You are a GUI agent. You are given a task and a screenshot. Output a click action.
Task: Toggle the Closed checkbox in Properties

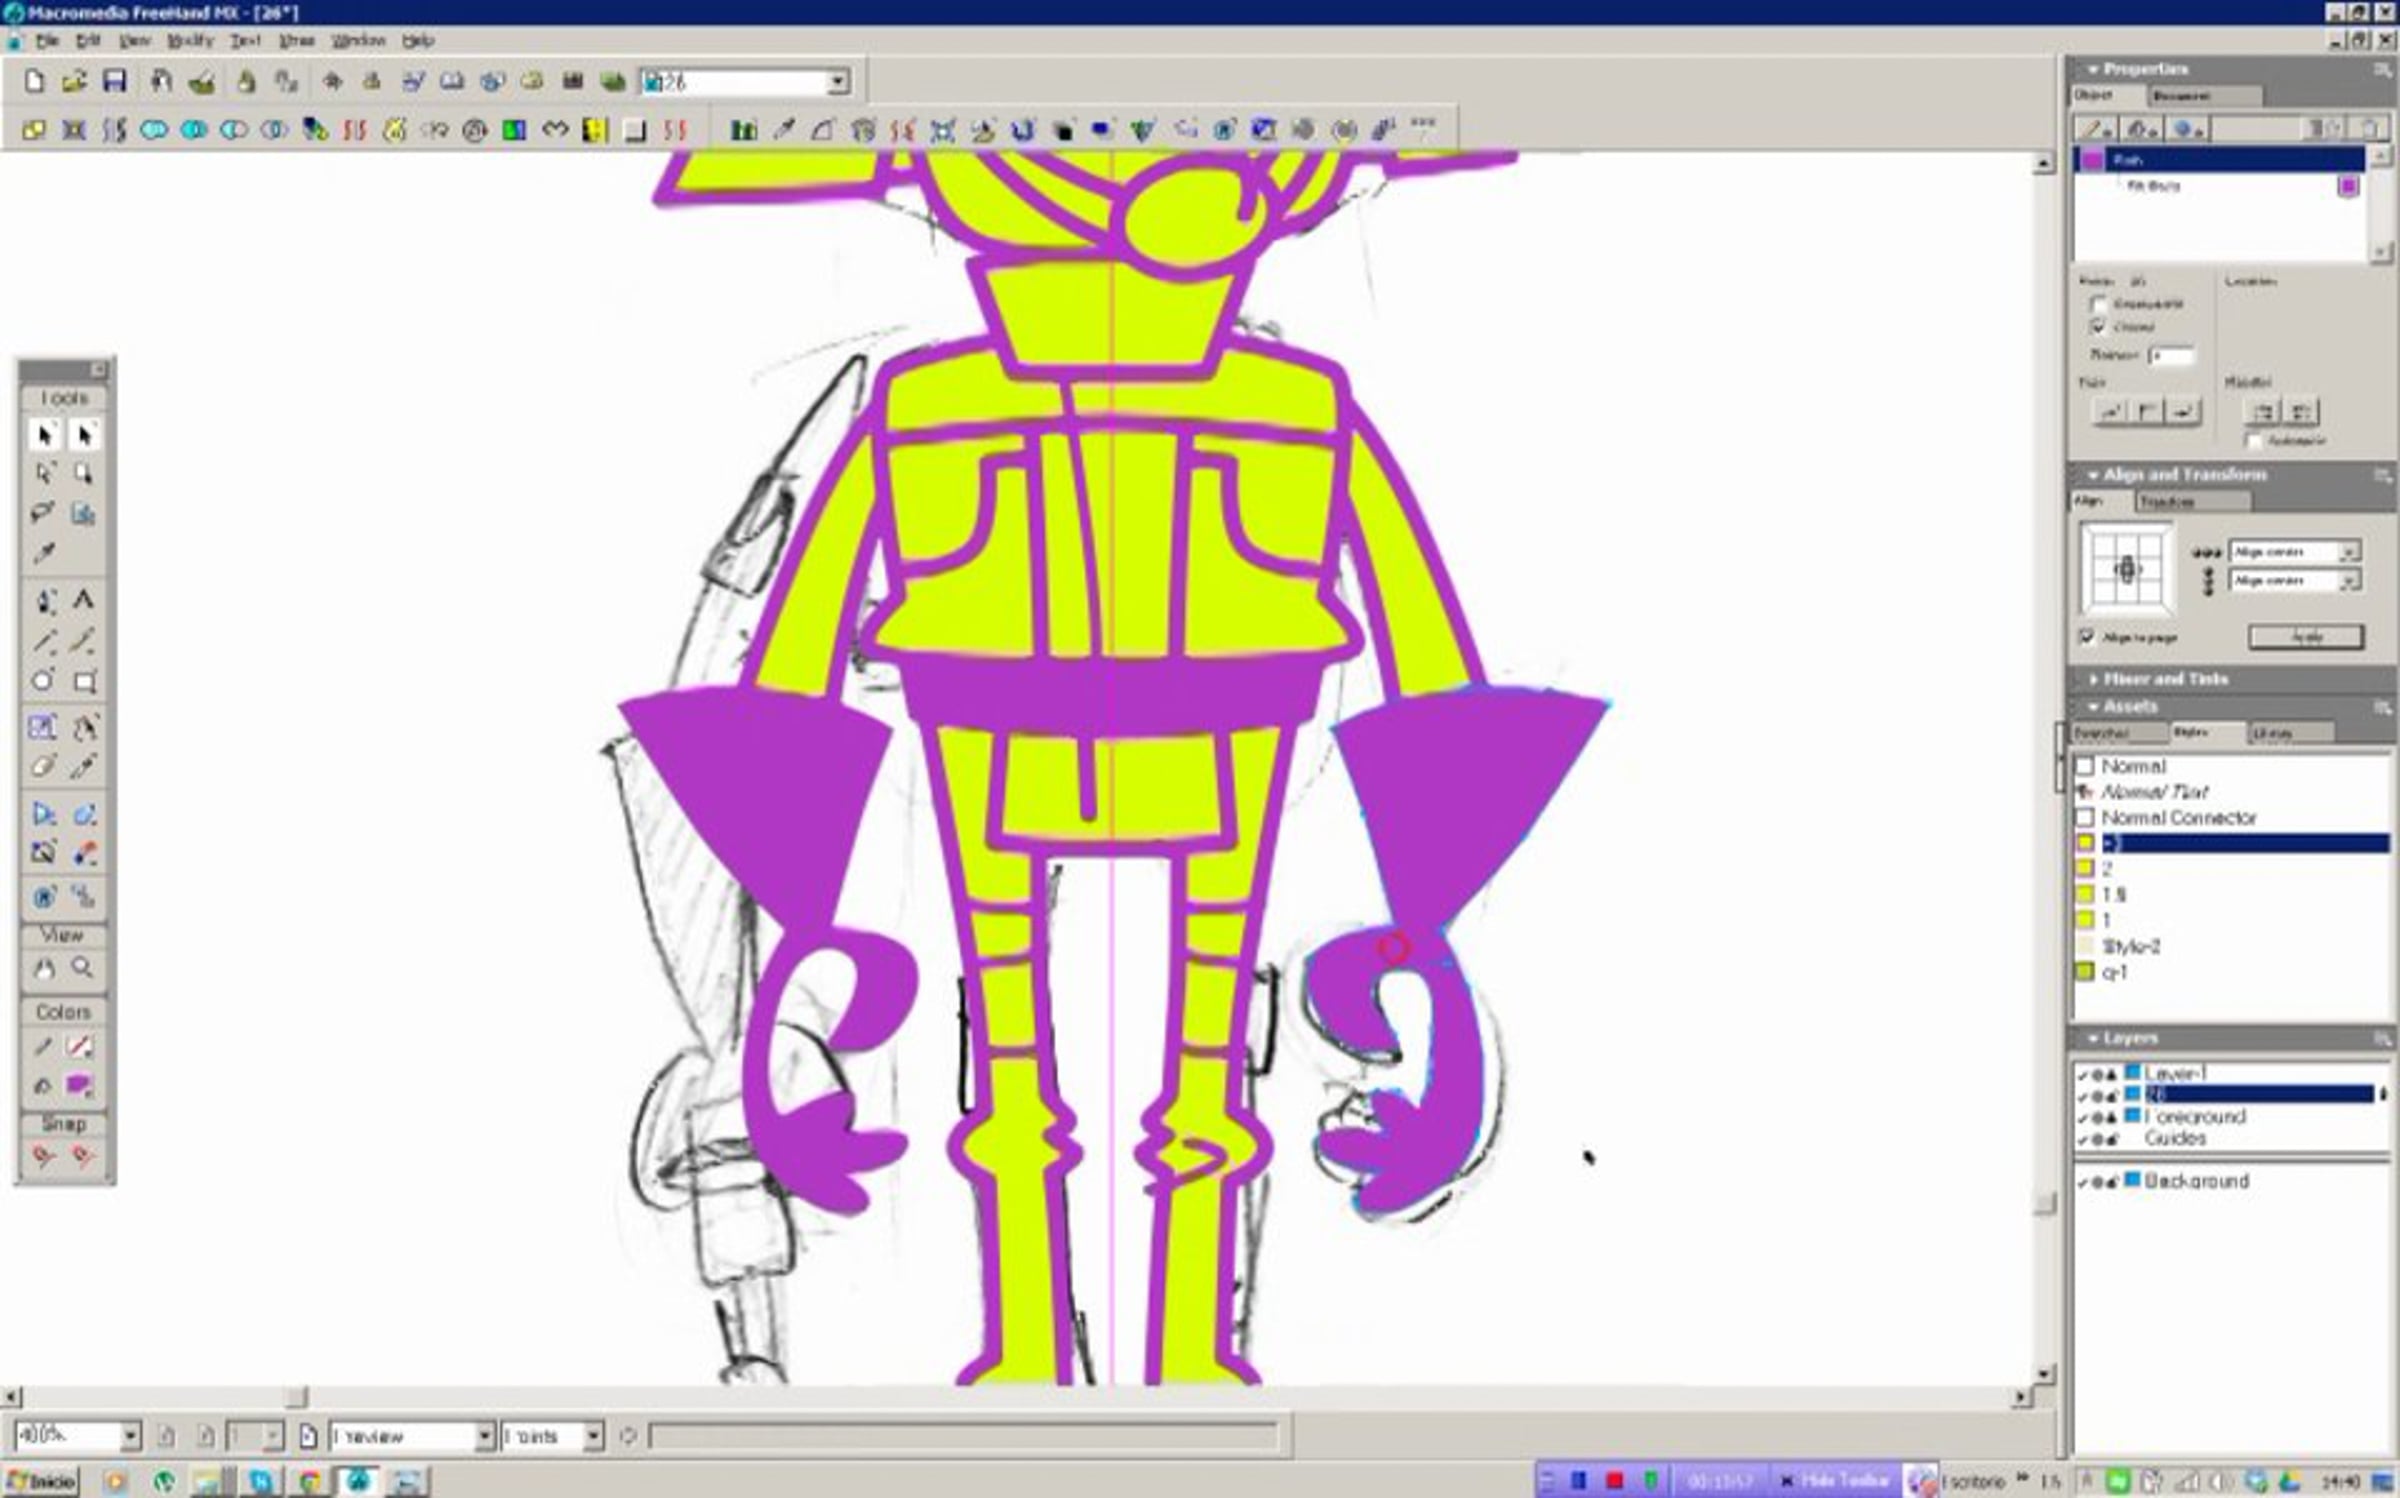(2099, 327)
